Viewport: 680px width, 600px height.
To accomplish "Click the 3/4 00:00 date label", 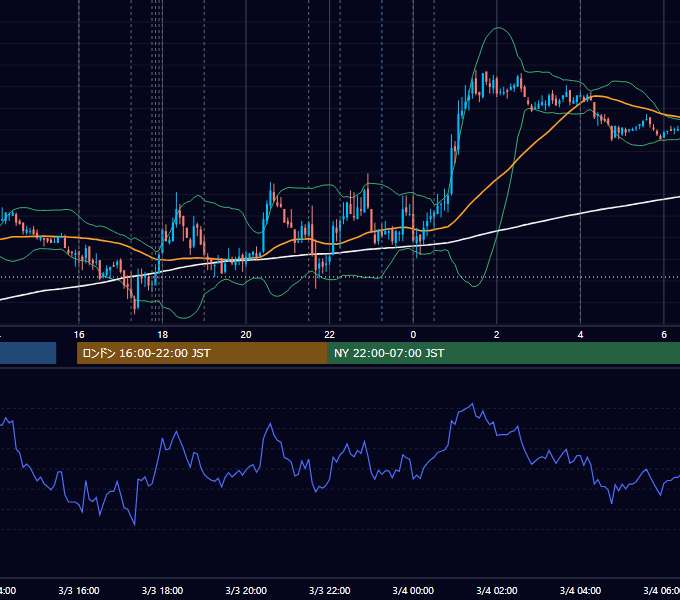I will click(413, 590).
